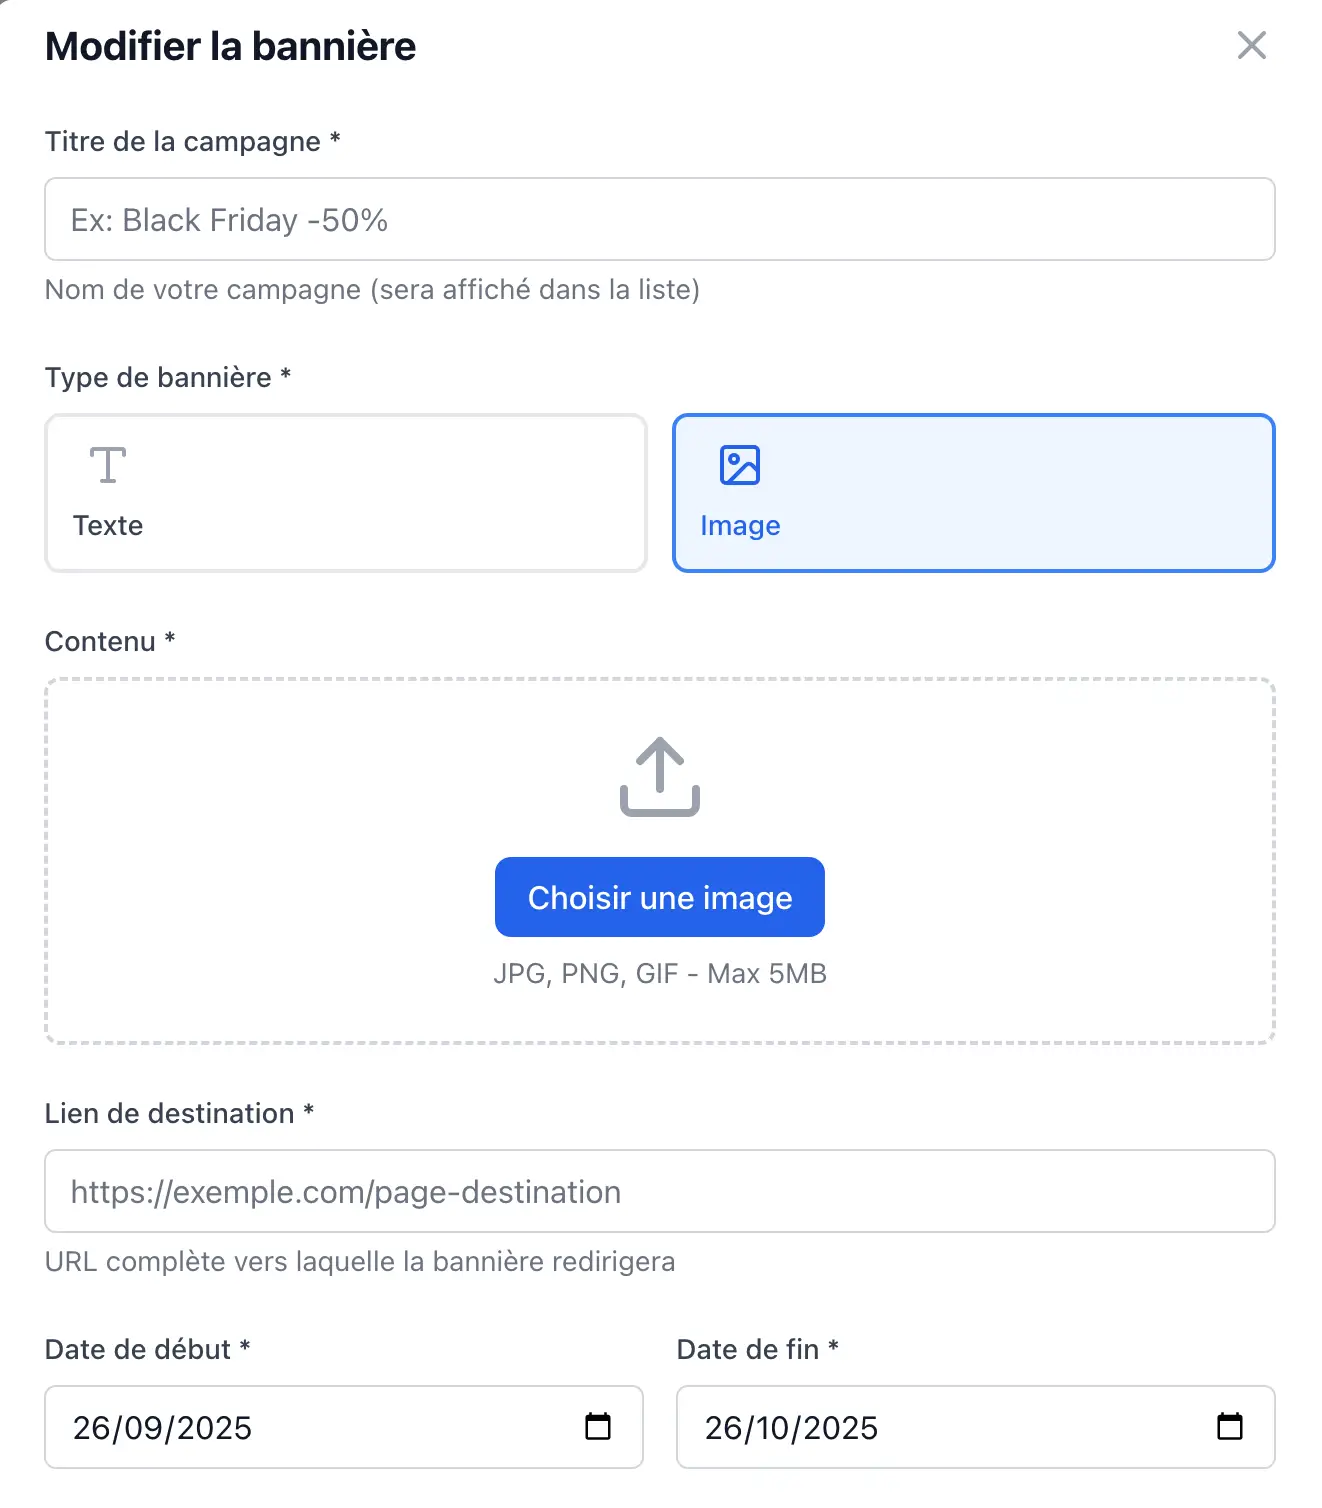Click the Texte type T icon
This screenshot has width=1322, height=1508.
pyautogui.click(x=108, y=465)
